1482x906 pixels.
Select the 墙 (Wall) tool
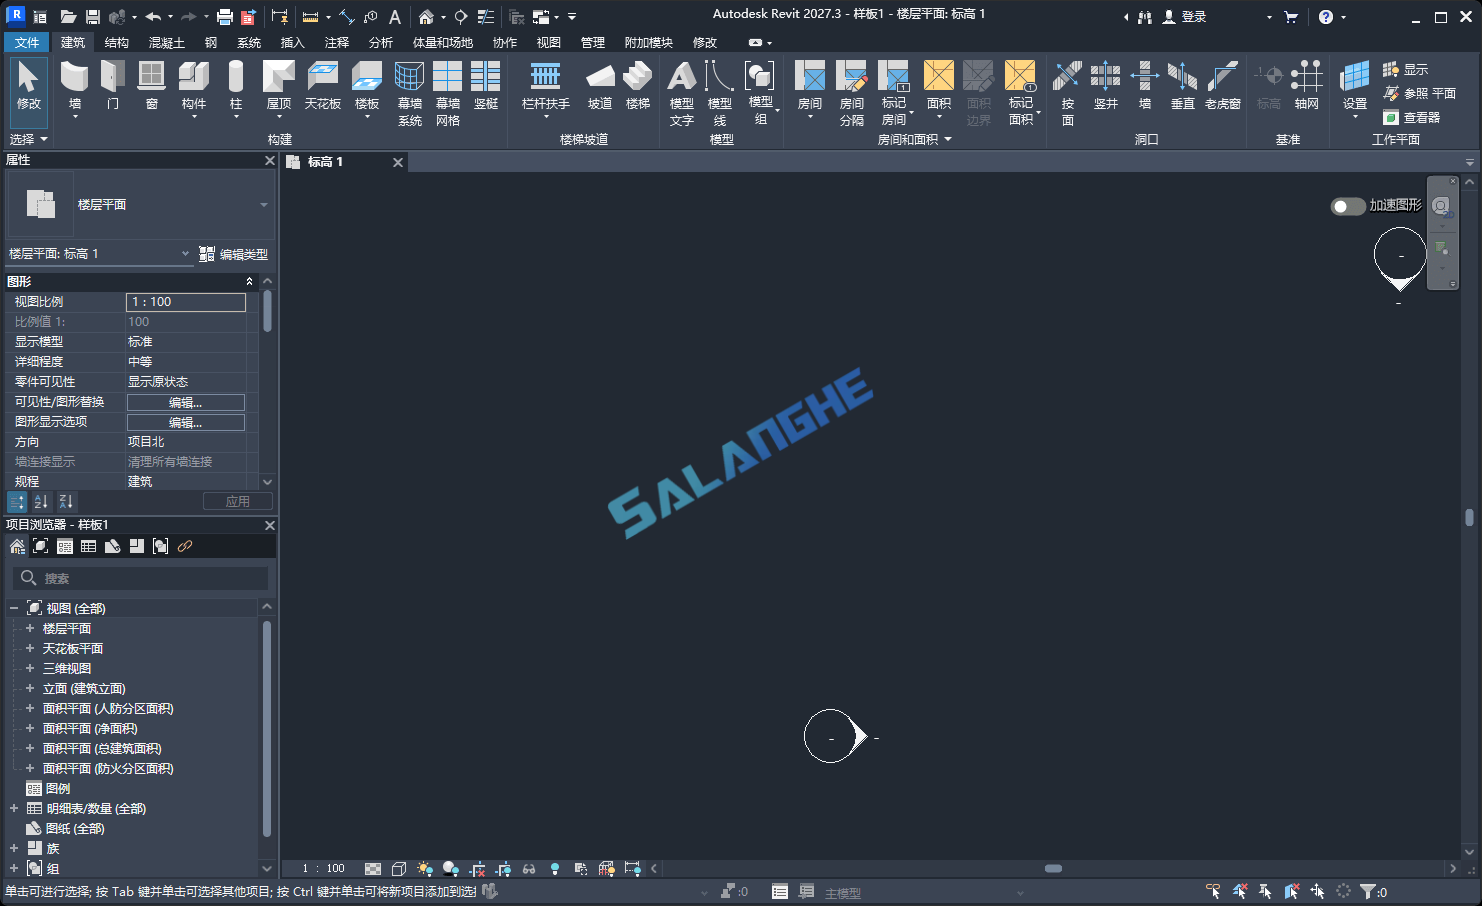pos(75,86)
